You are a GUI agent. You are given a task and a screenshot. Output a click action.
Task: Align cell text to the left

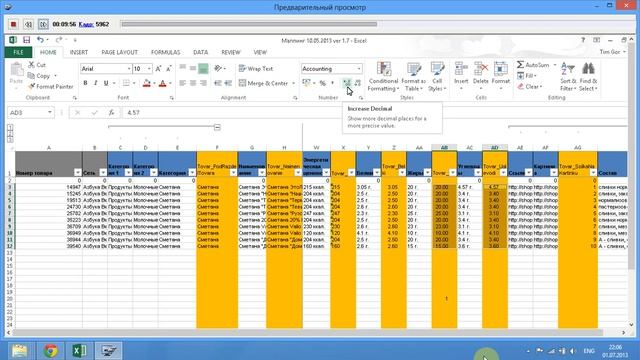click(182, 83)
